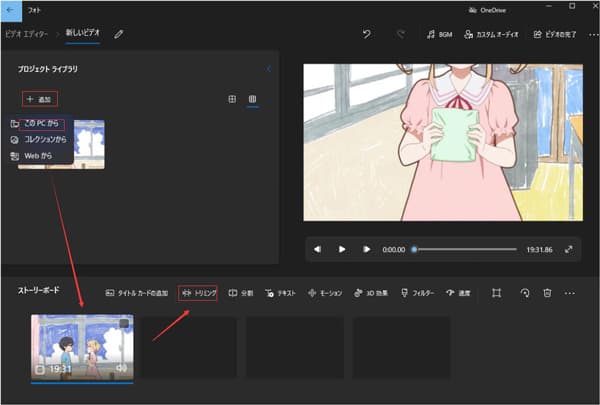
Task: Click the 0:00.00 current time
Action: [x=394, y=250]
